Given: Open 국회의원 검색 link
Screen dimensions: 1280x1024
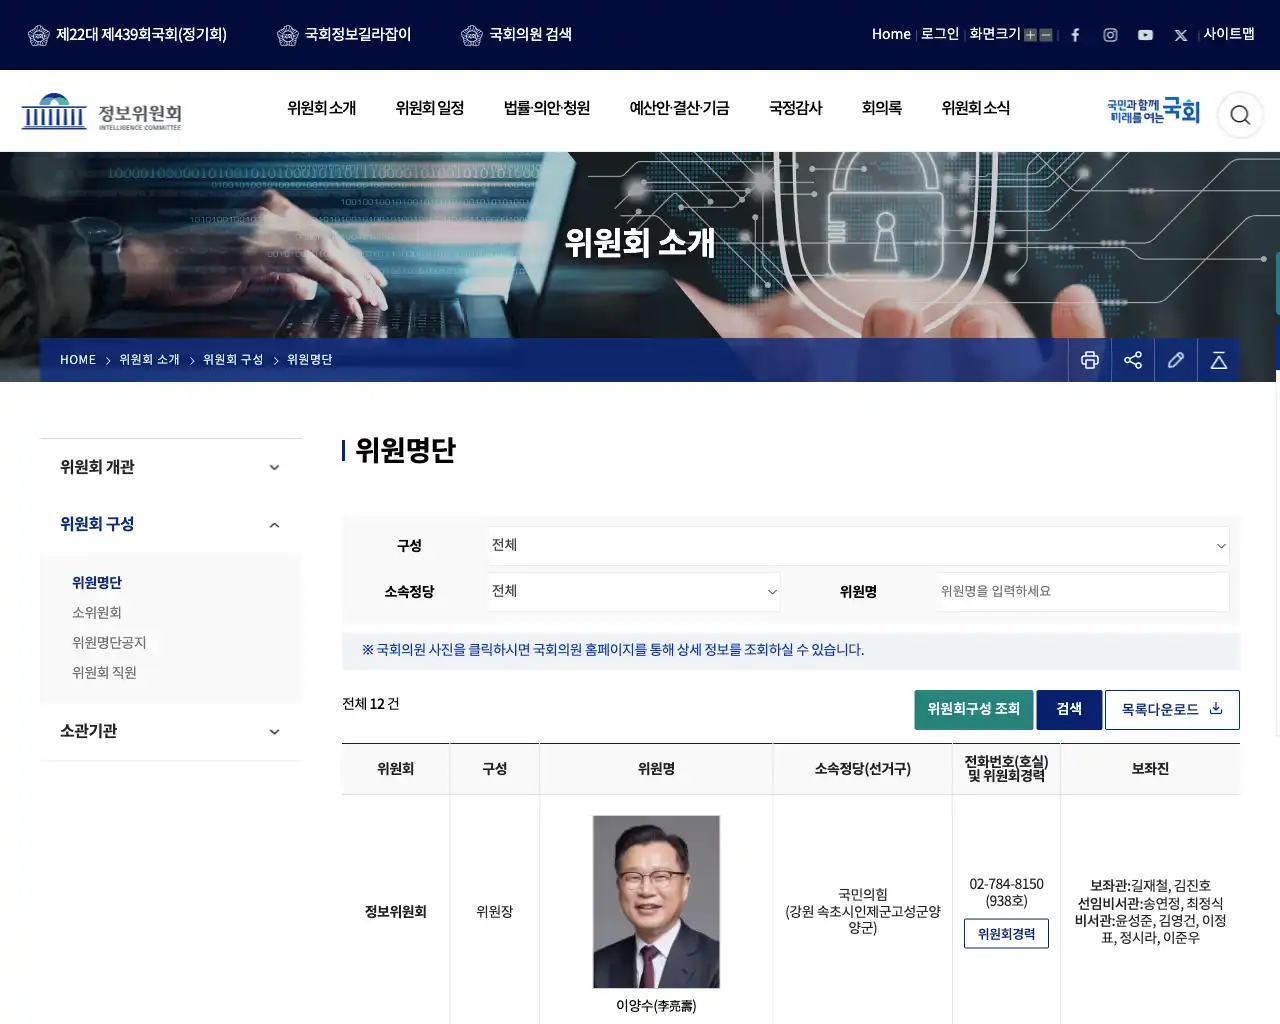Looking at the screenshot, I should pyautogui.click(x=516, y=35).
